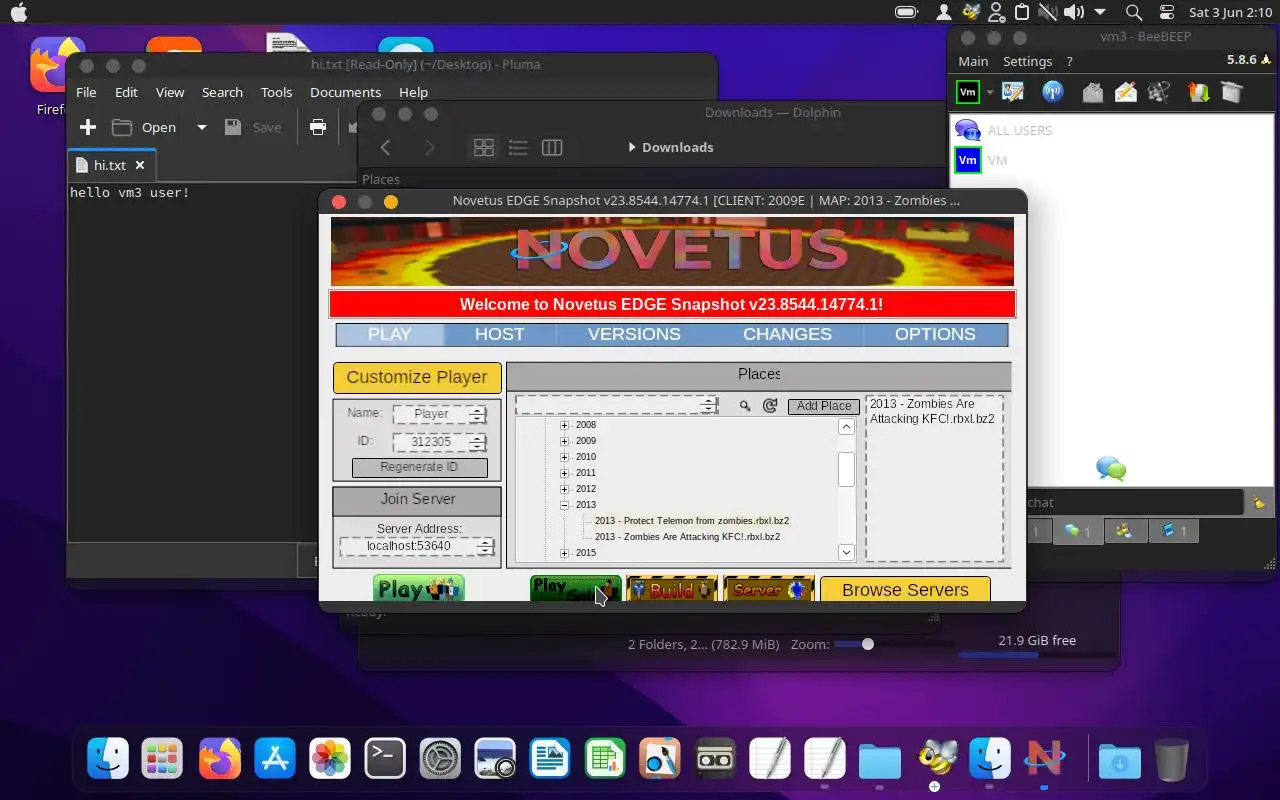The height and width of the screenshot is (800, 1280).
Task: Click Dolphin forward navigation arrow
Action: (429, 147)
